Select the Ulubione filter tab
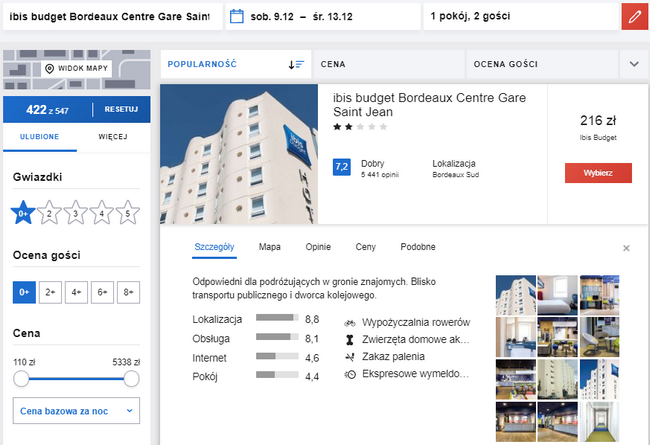The image size is (650, 445). 40,137
